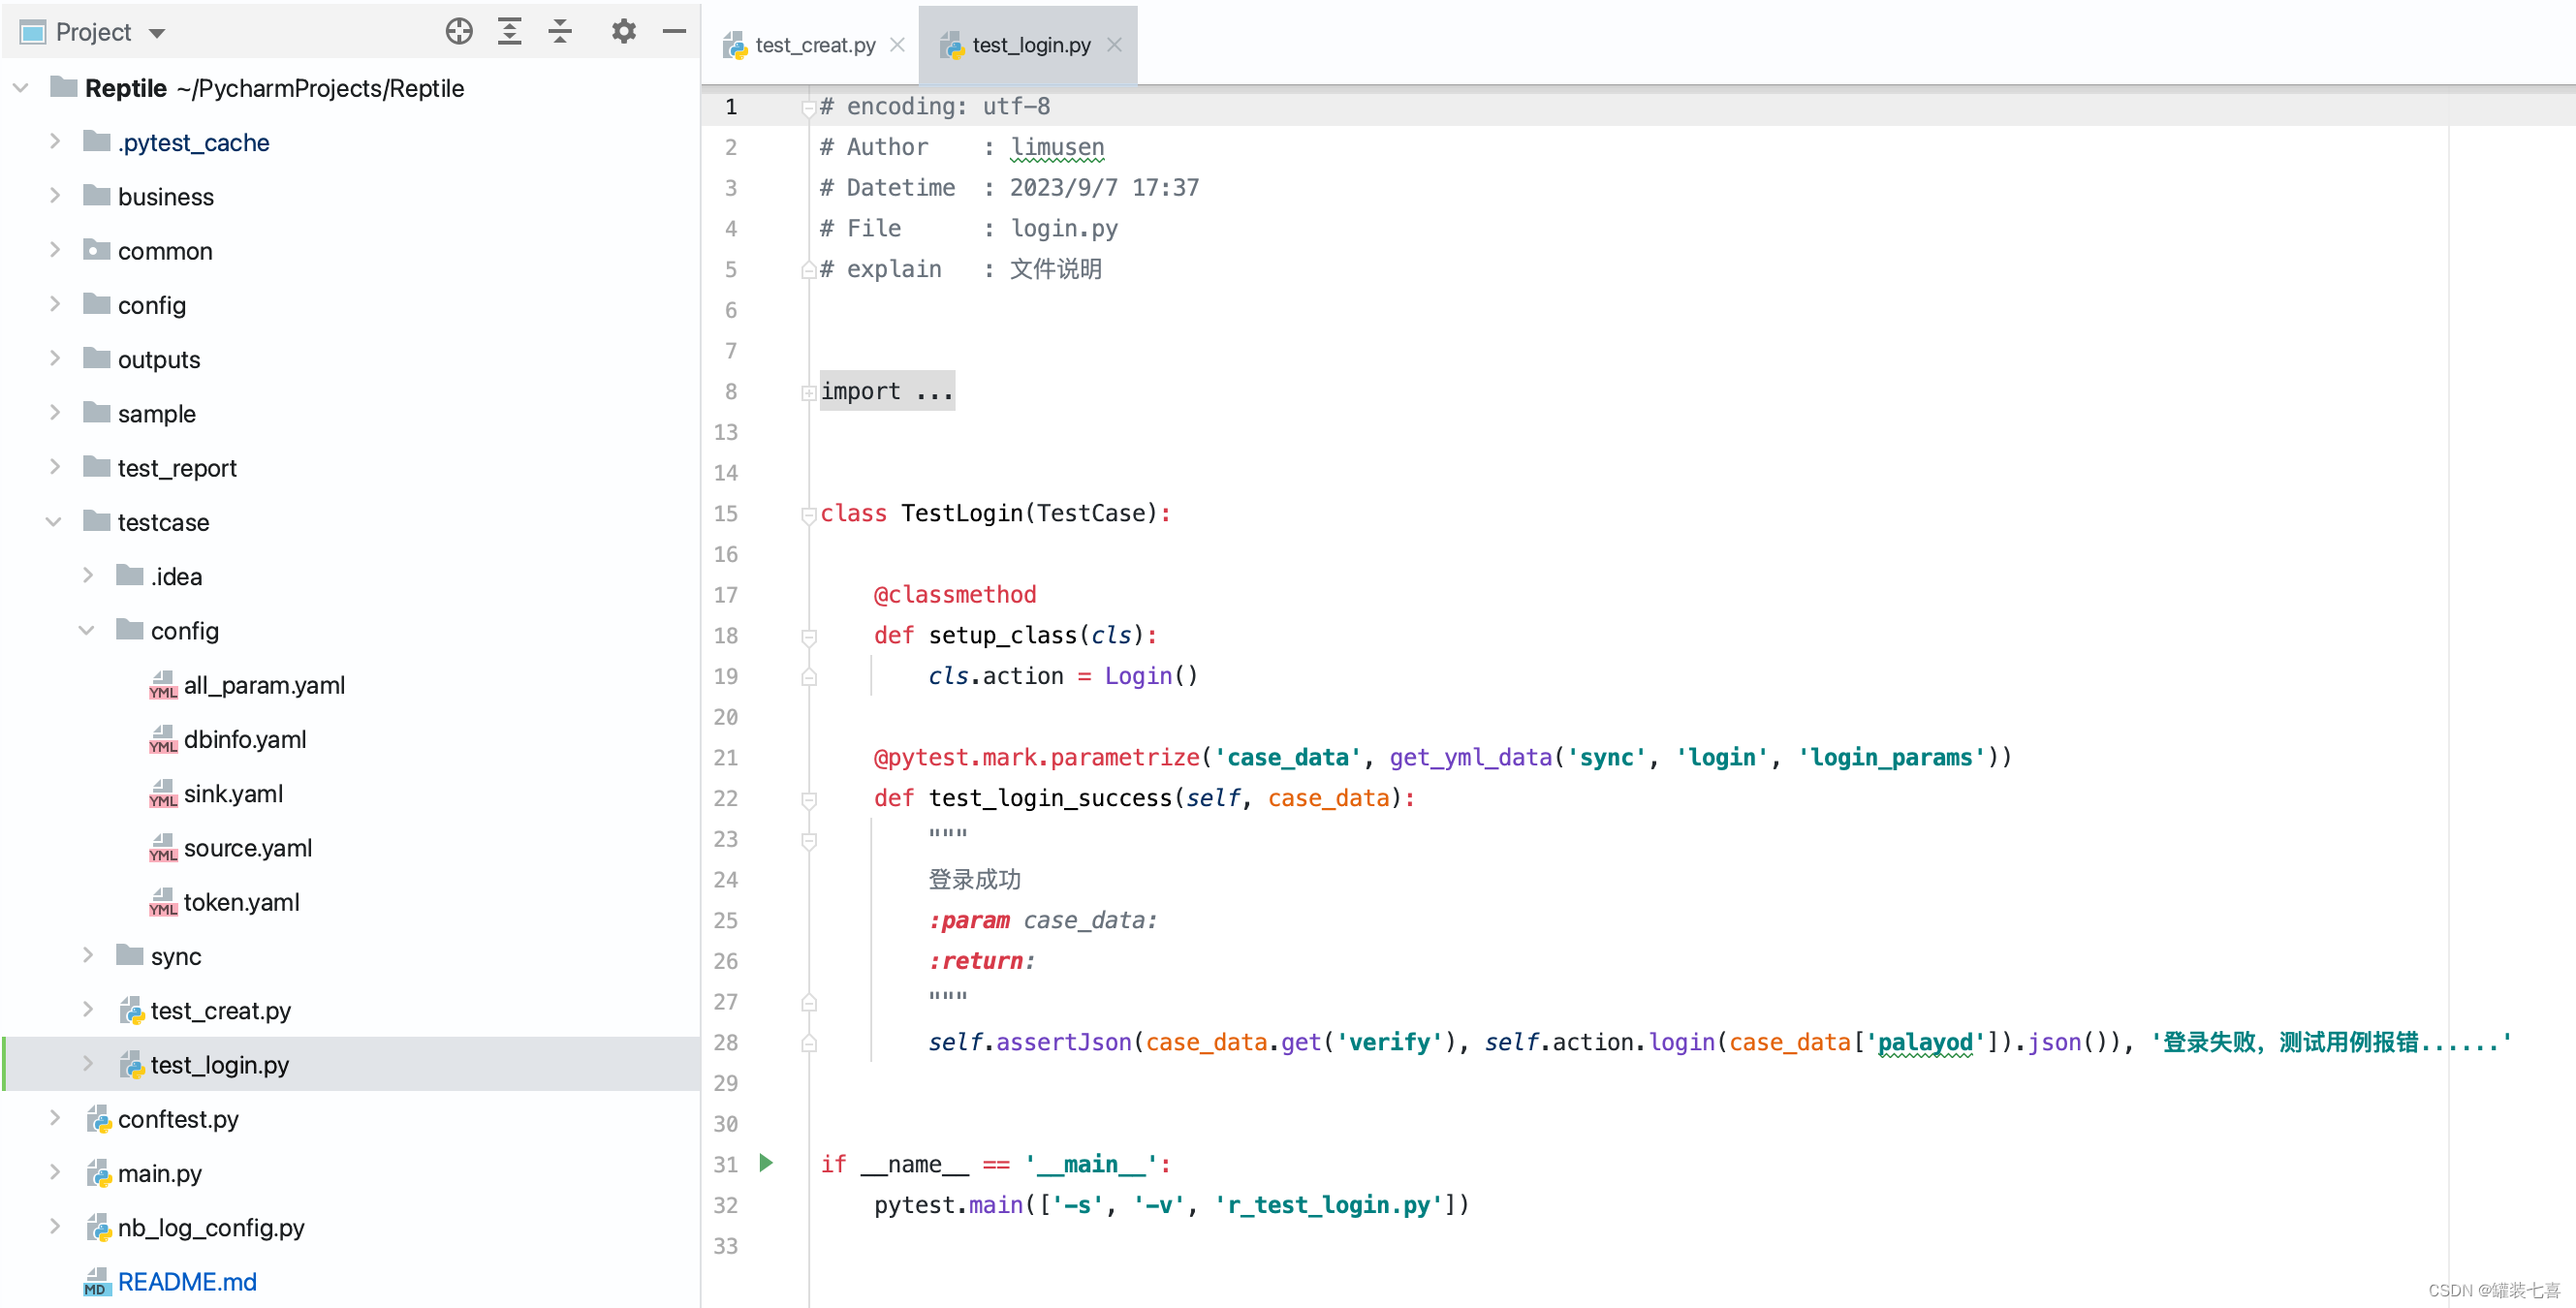
Task: Click the dbinfo.yaml YML file icon
Action: click(x=163, y=740)
